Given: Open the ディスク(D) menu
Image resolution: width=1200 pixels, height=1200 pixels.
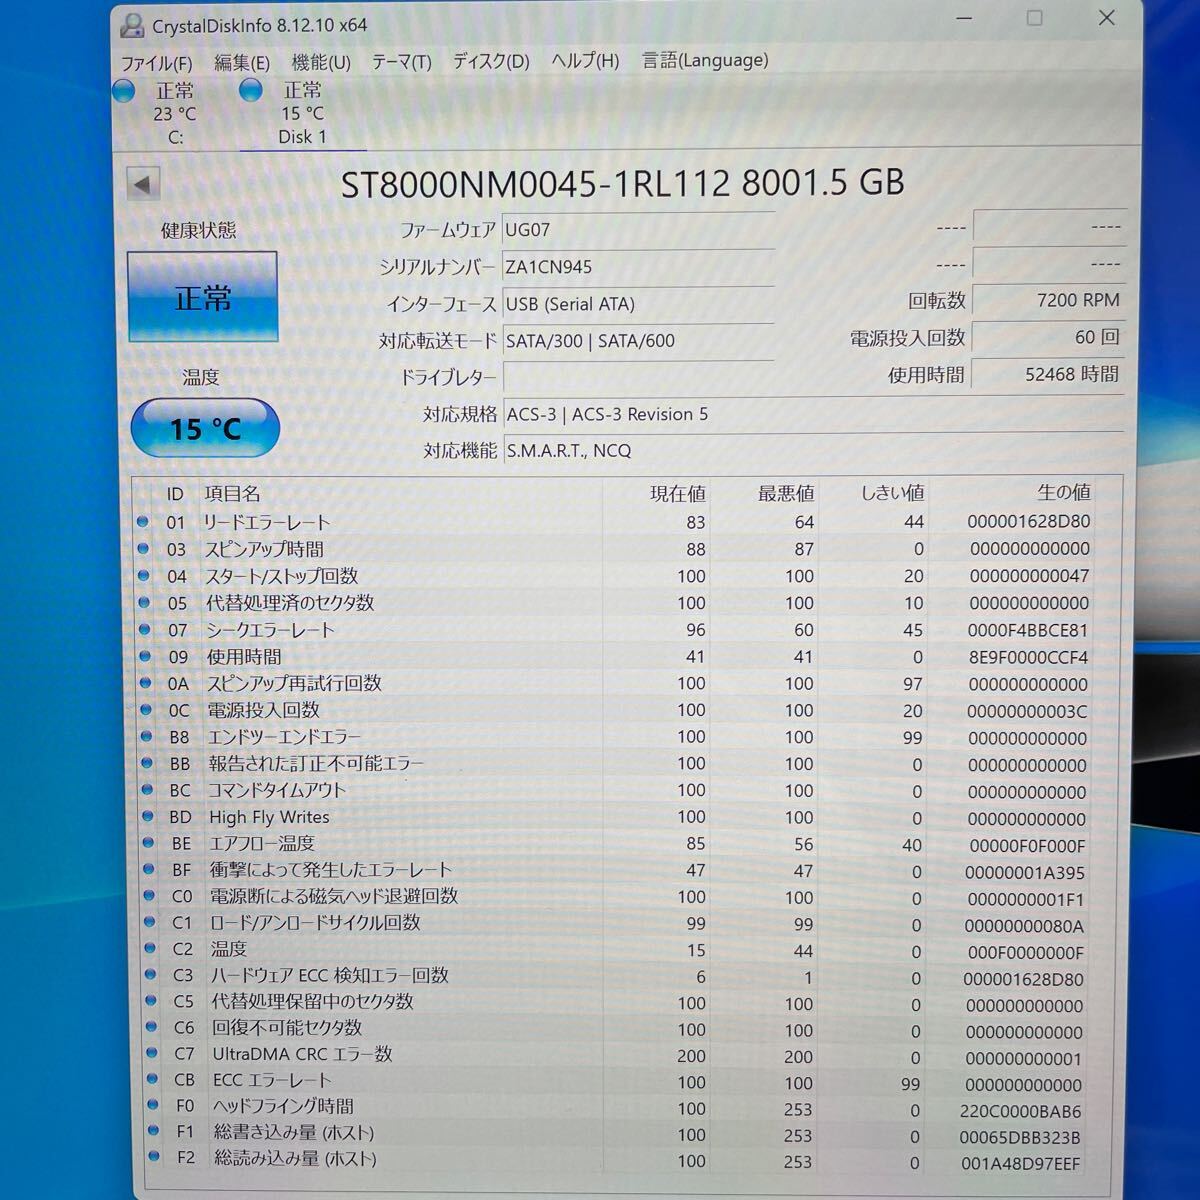Looking at the screenshot, I should pos(491,62).
